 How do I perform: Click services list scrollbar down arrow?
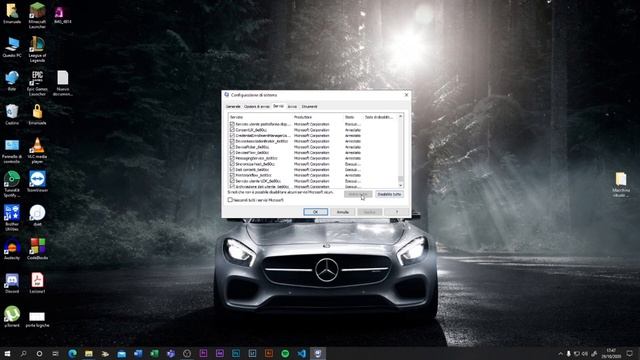pyautogui.click(x=400, y=185)
